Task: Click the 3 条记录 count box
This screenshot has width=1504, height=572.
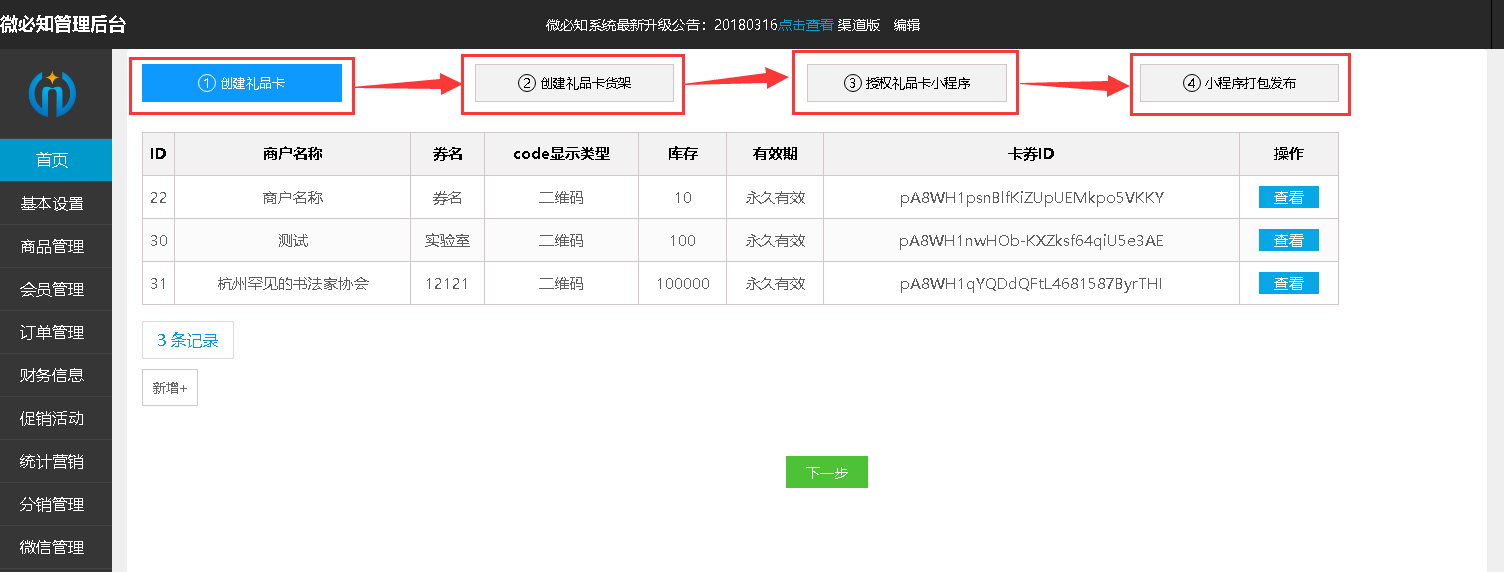Action: click(188, 340)
